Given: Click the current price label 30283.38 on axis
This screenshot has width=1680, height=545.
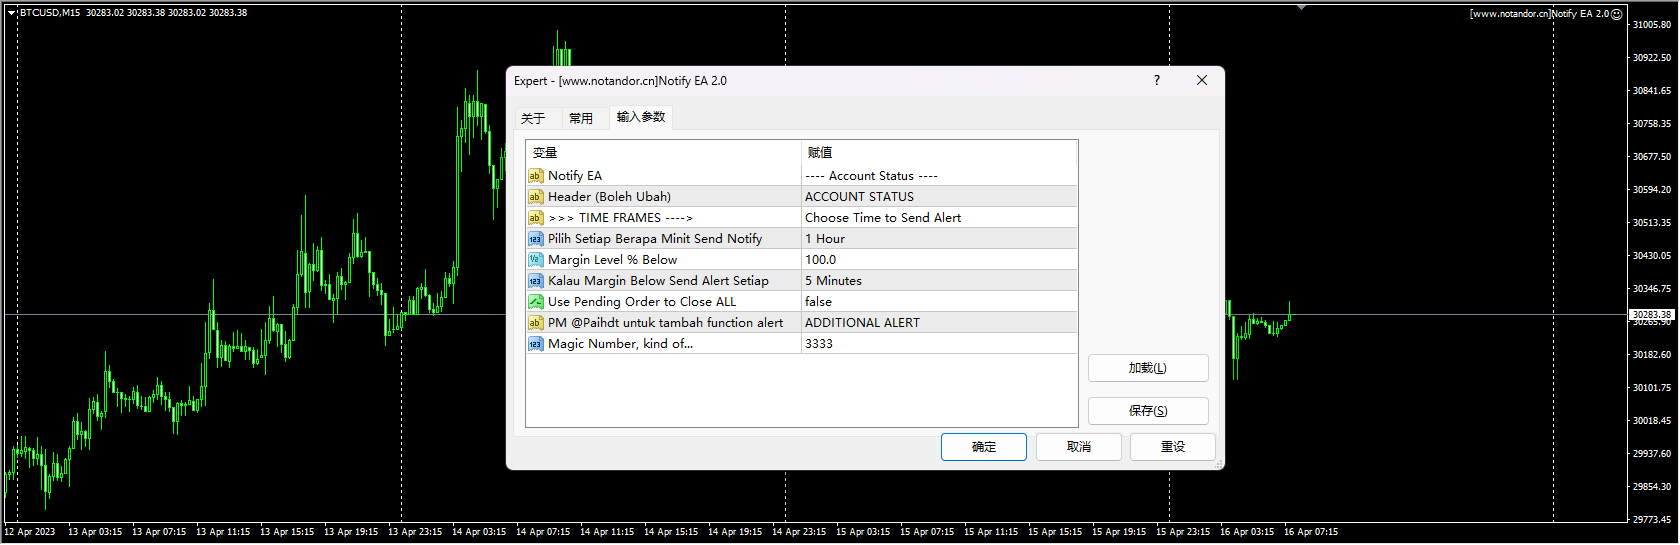Looking at the screenshot, I should pyautogui.click(x=1652, y=314).
